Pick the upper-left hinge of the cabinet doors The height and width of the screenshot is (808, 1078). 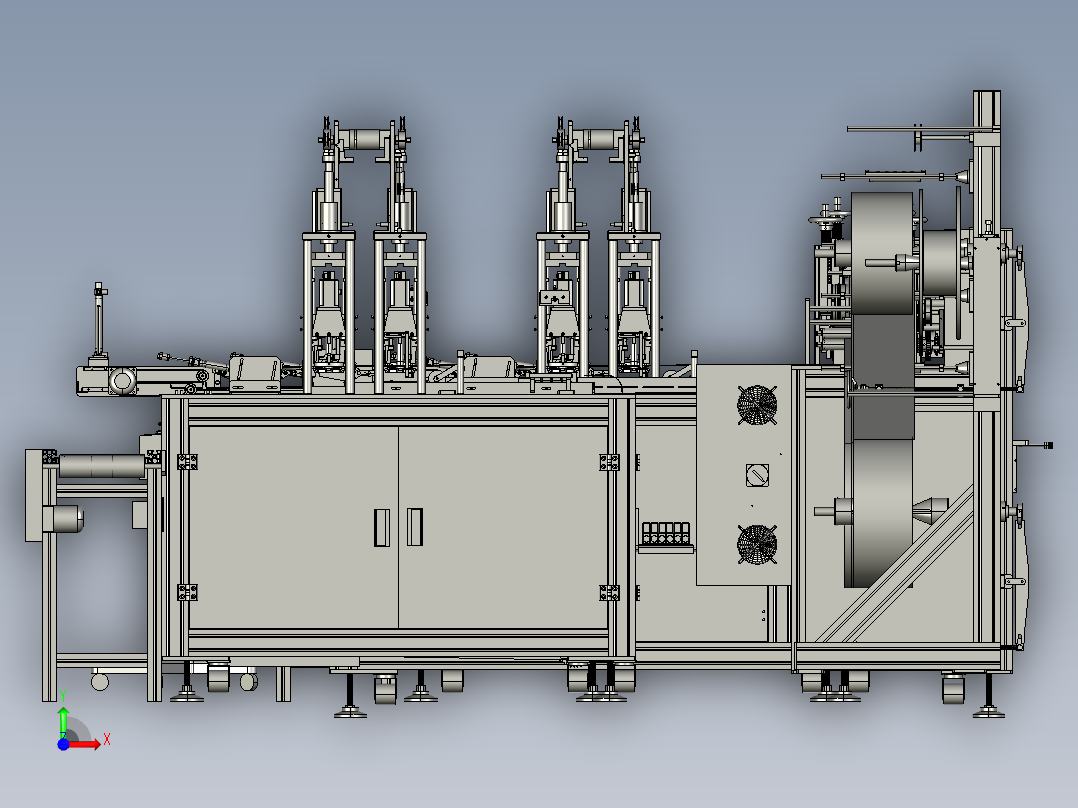pos(187,461)
